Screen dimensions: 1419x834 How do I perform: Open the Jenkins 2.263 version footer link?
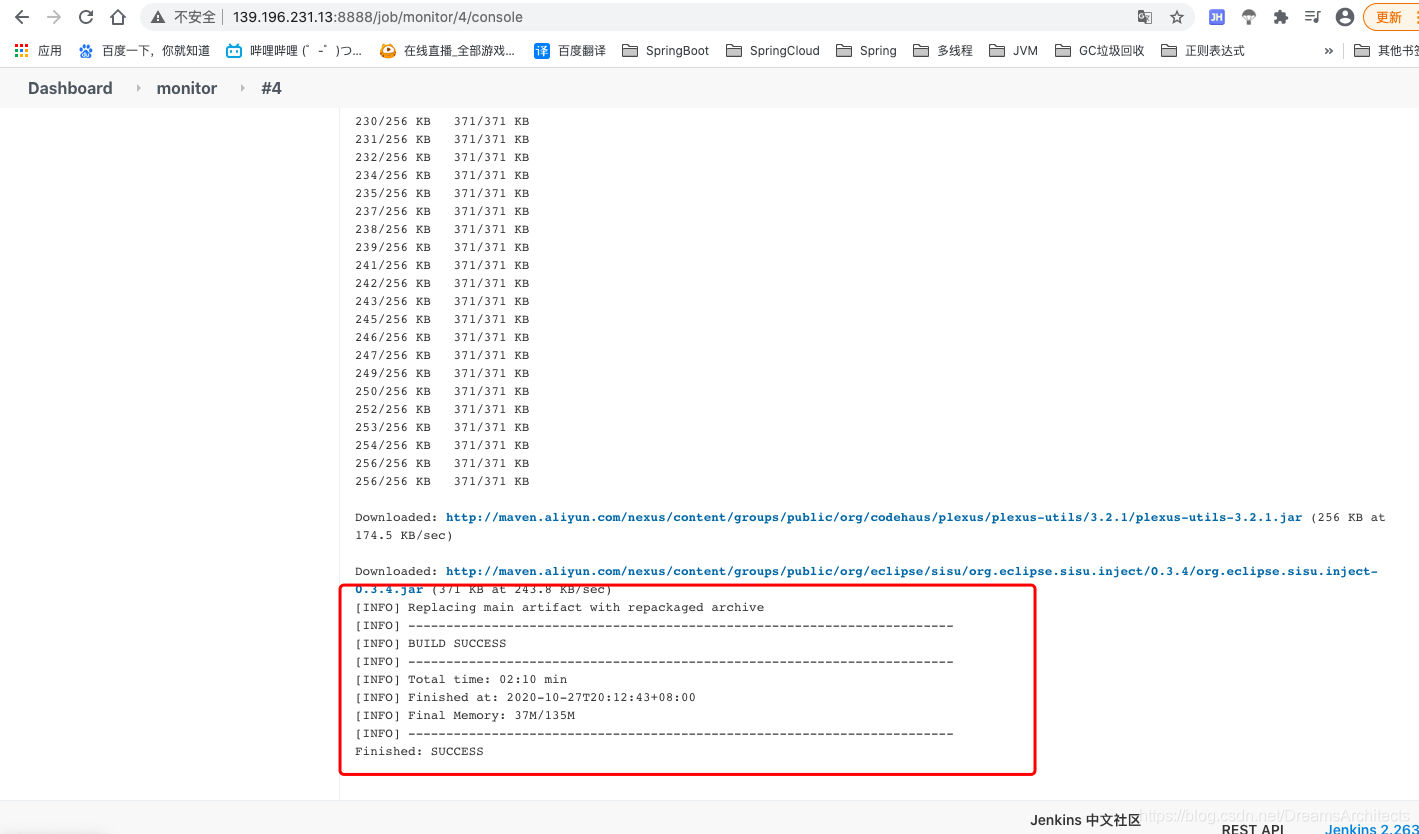[x=1371, y=828]
